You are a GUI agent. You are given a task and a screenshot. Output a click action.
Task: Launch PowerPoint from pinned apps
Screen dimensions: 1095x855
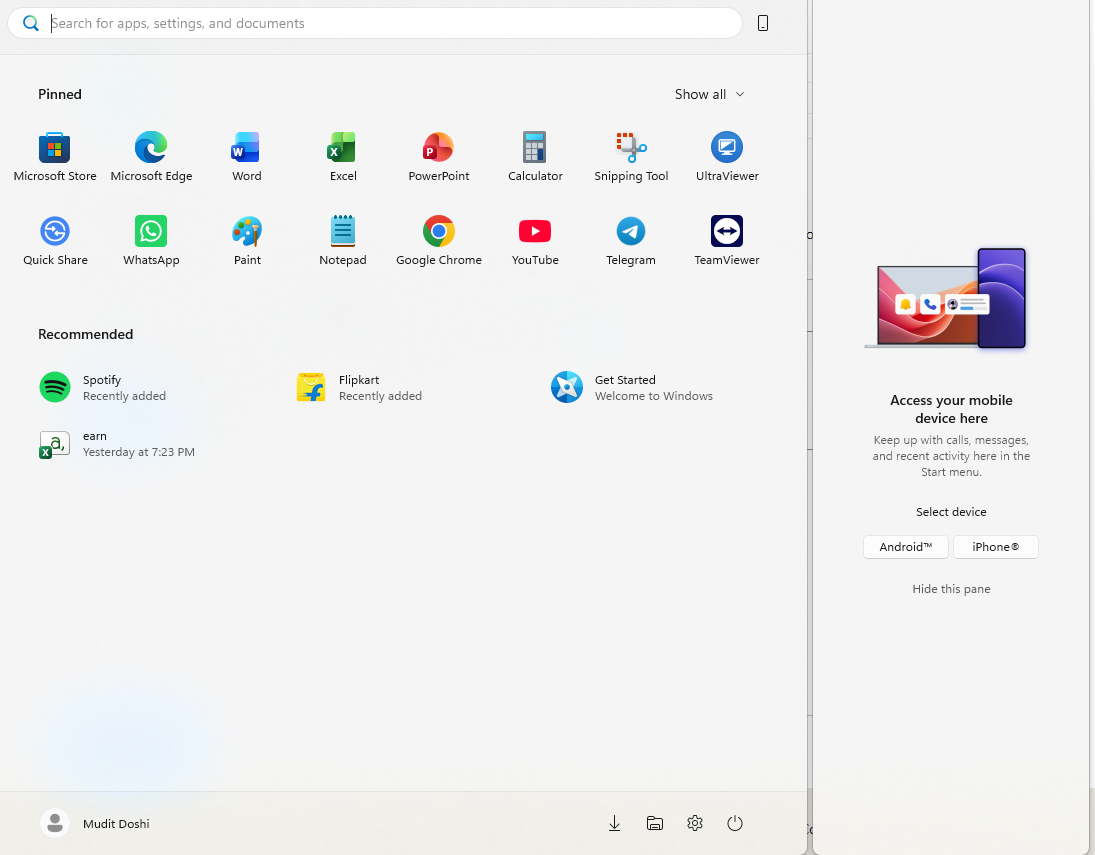pyautogui.click(x=439, y=157)
